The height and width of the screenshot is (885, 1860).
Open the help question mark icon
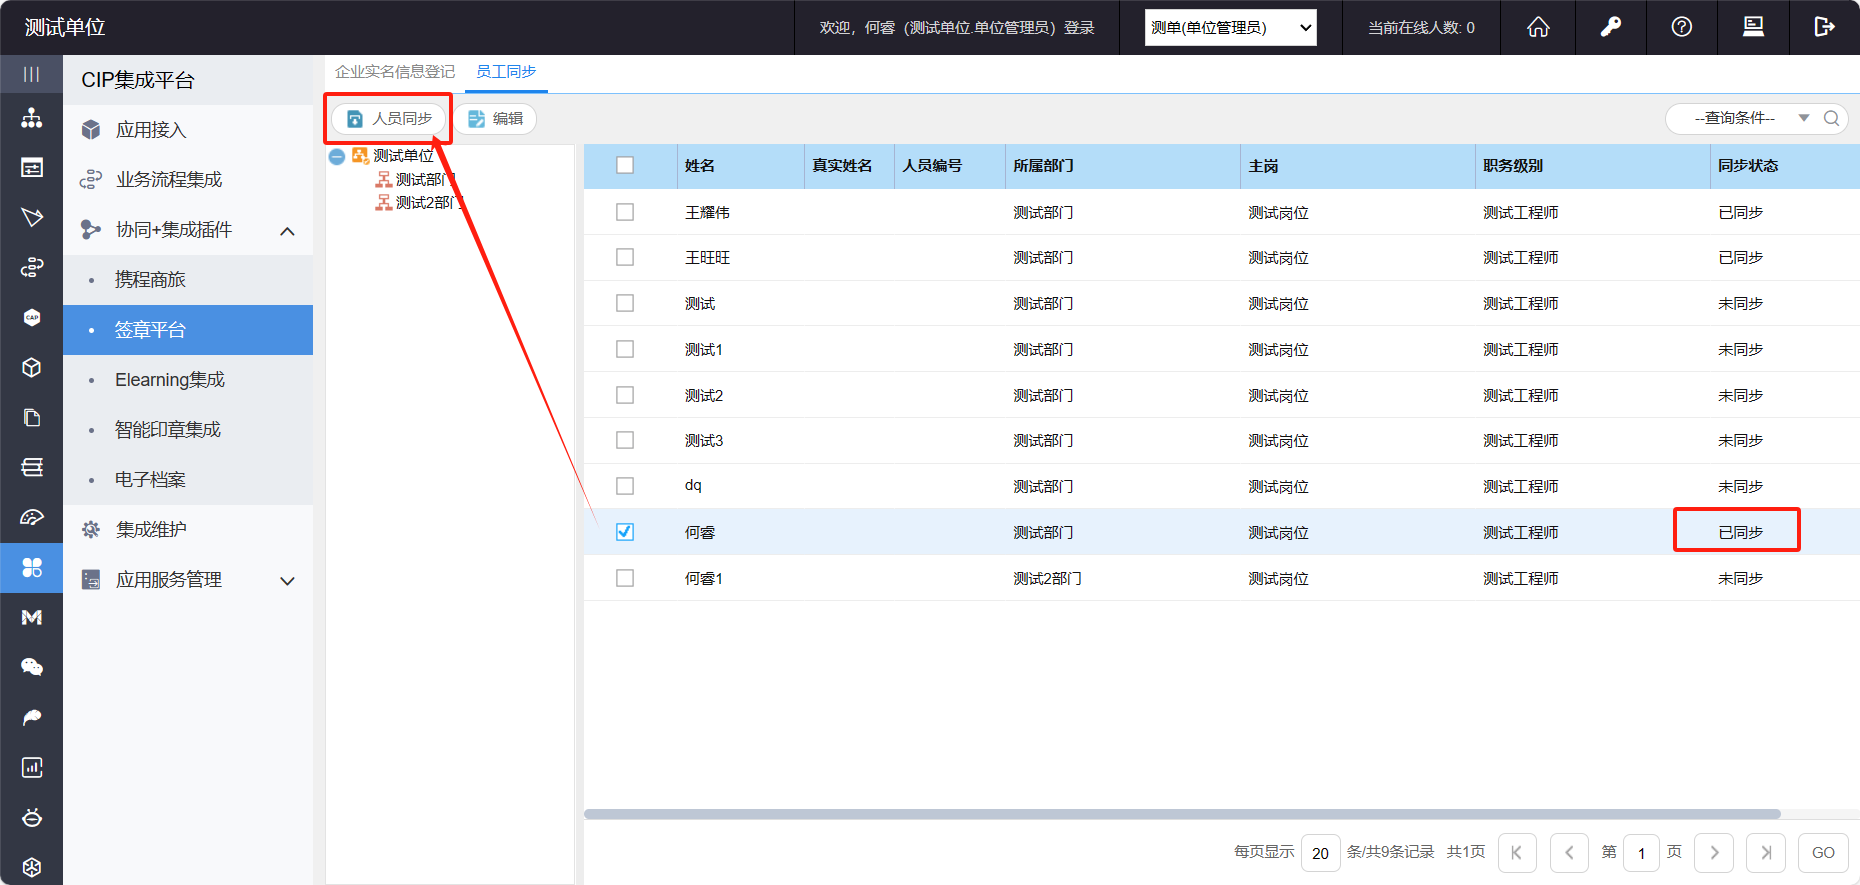(1682, 27)
